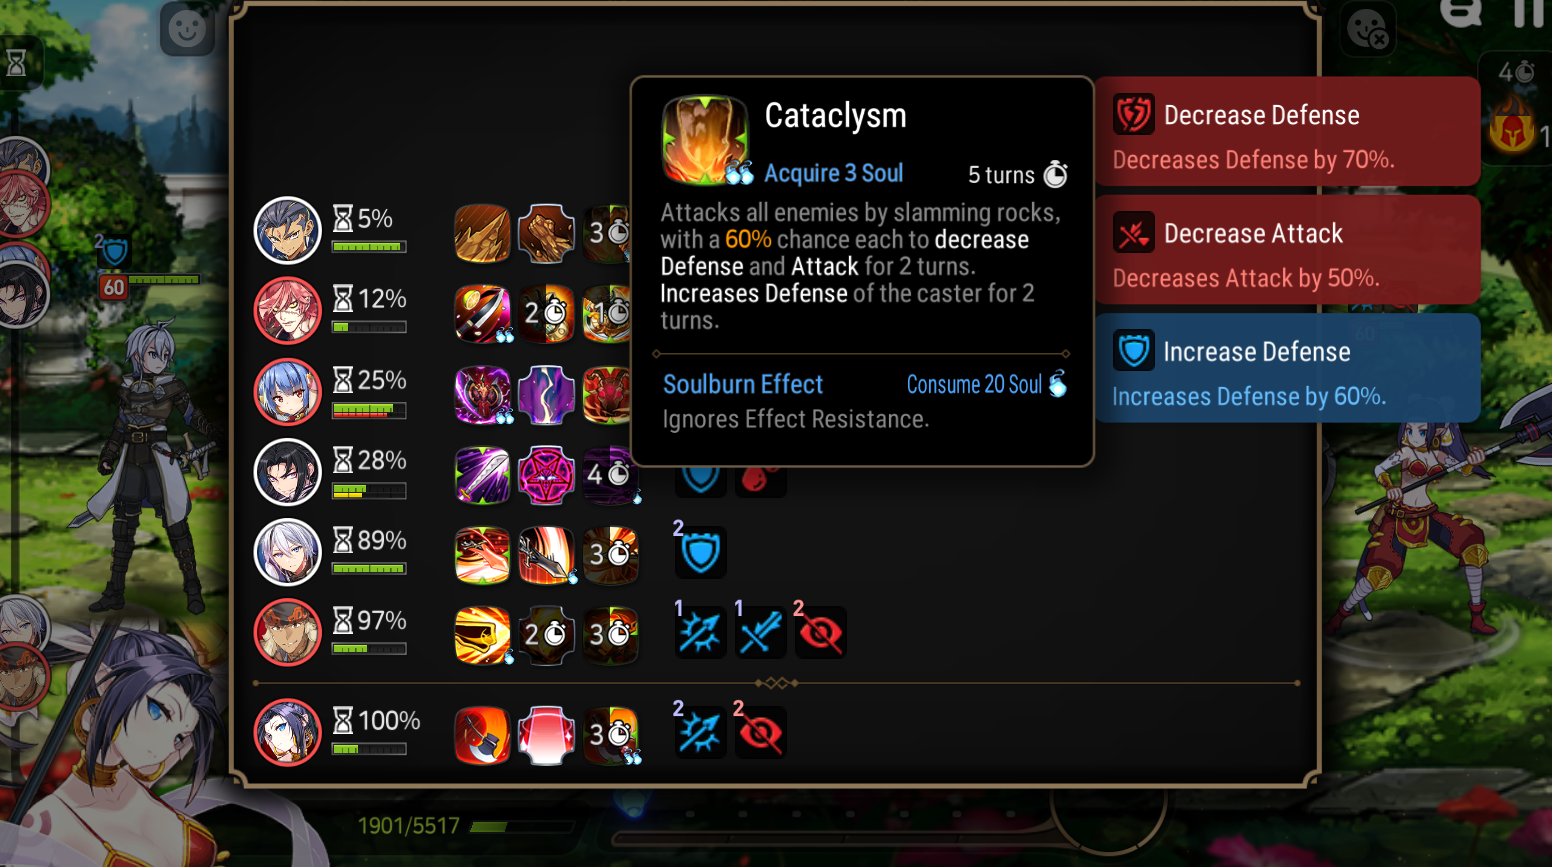Click the shield buff icon in 89% row
This screenshot has width=1552, height=867.
pos(700,553)
